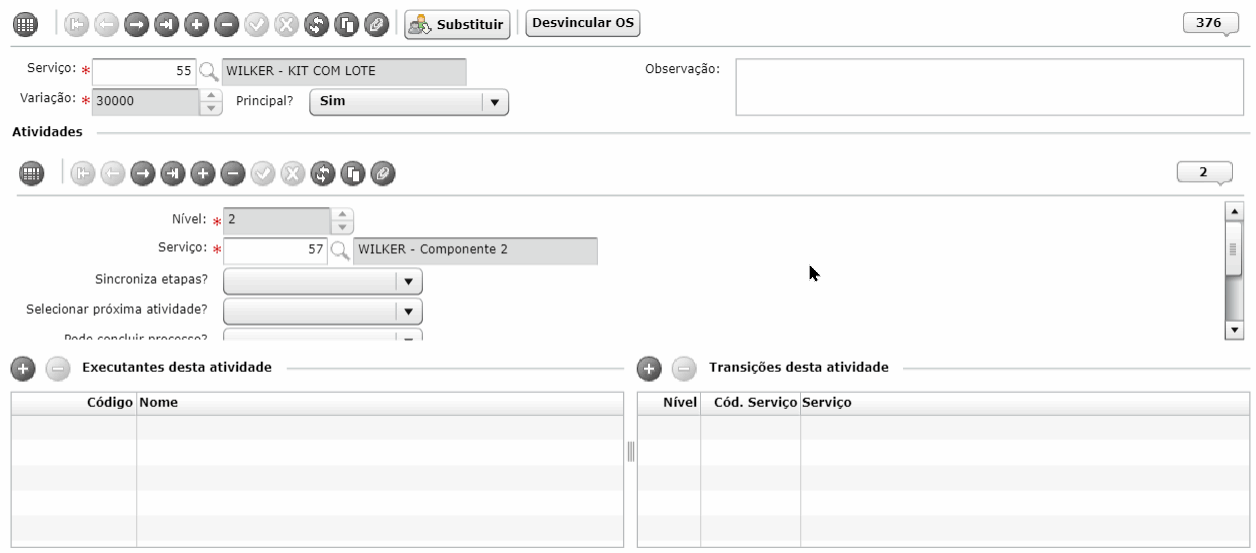Search service next to code 57

pos(339,250)
